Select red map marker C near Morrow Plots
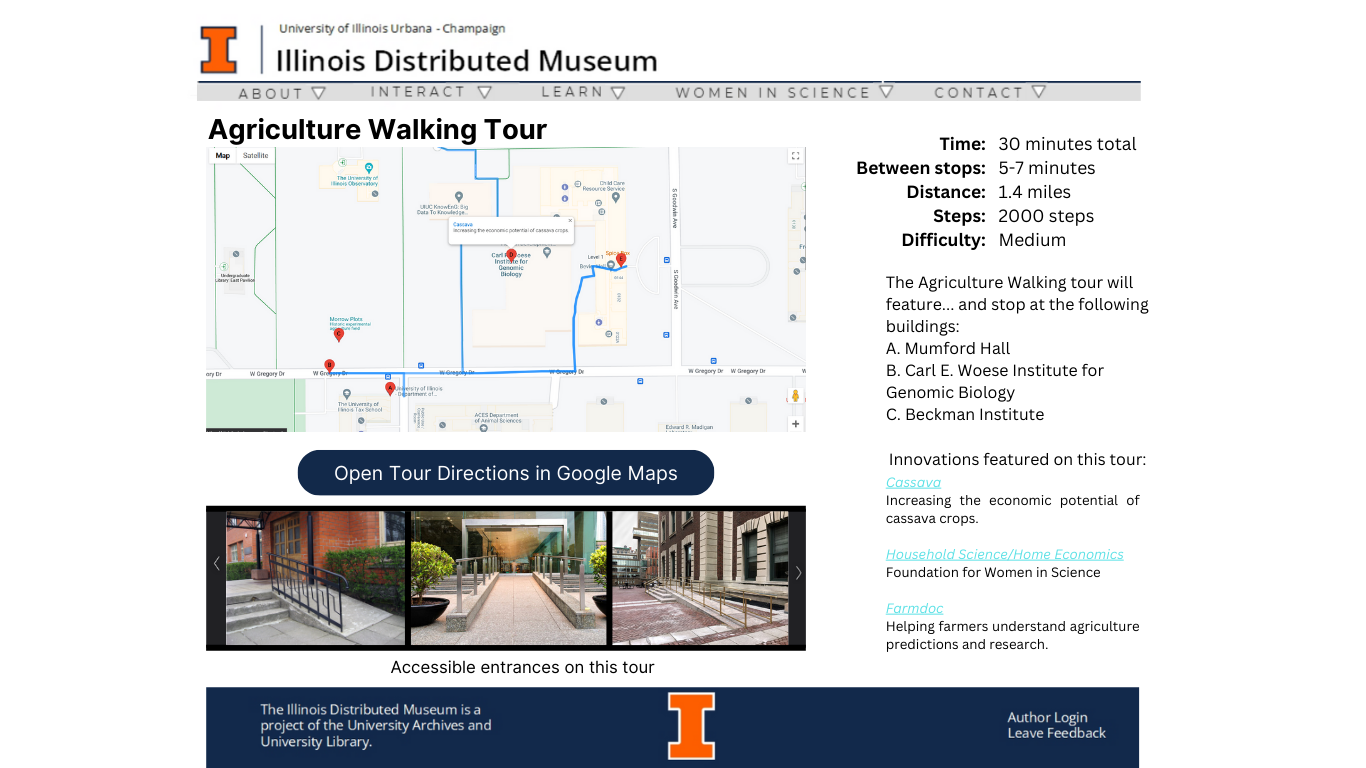This screenshot has height=768, width=1366. 339,335
